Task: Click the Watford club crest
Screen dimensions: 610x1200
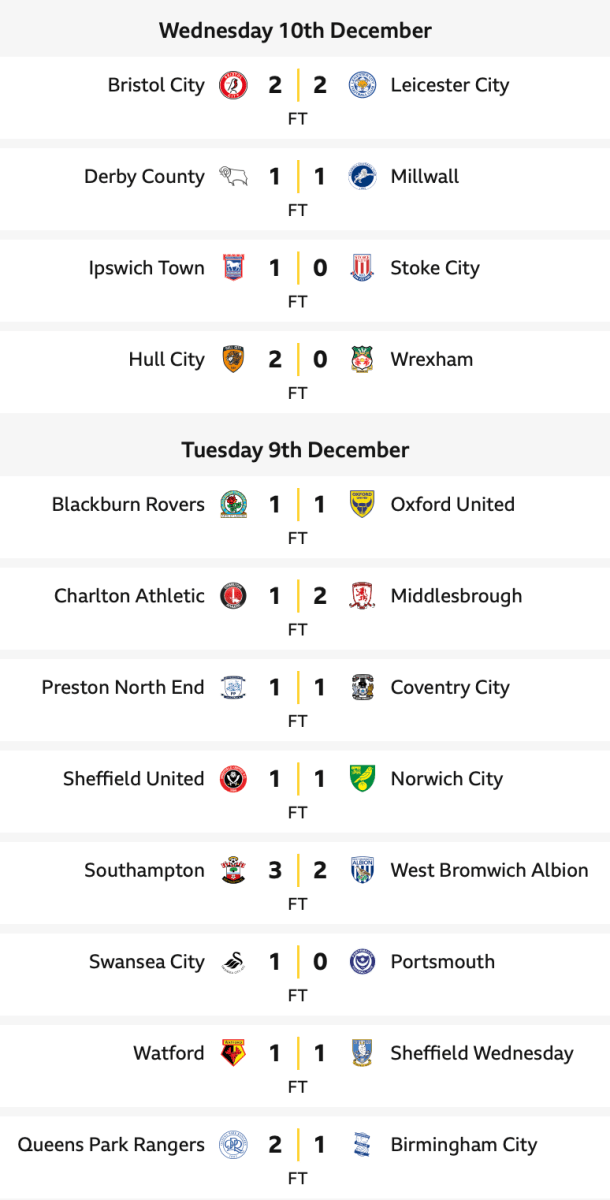Action: [x=233, y=1053]
